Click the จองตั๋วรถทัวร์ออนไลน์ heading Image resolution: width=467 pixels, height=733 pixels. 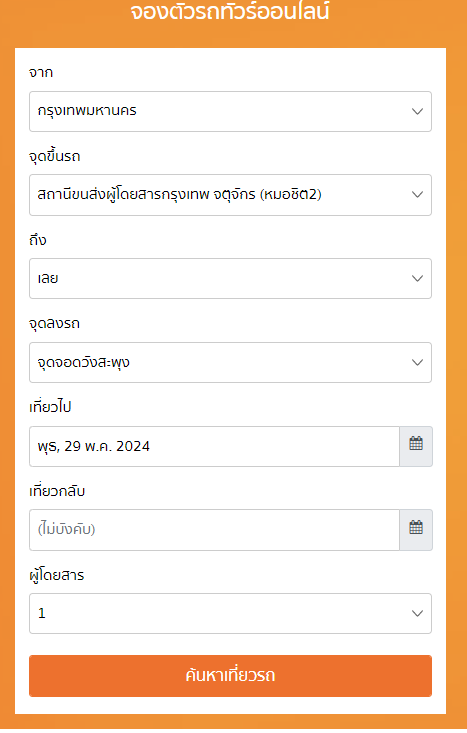click(x=230, y=11)
